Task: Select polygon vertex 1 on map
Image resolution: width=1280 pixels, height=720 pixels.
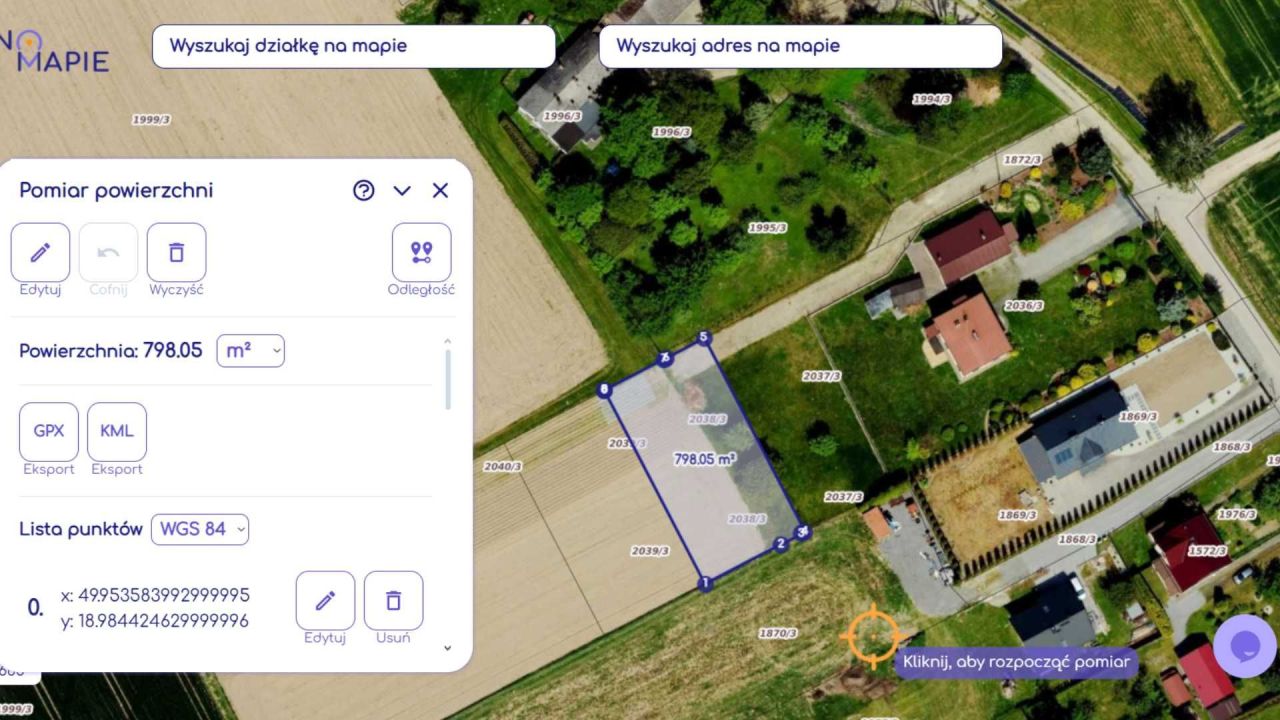Action: 705,583
